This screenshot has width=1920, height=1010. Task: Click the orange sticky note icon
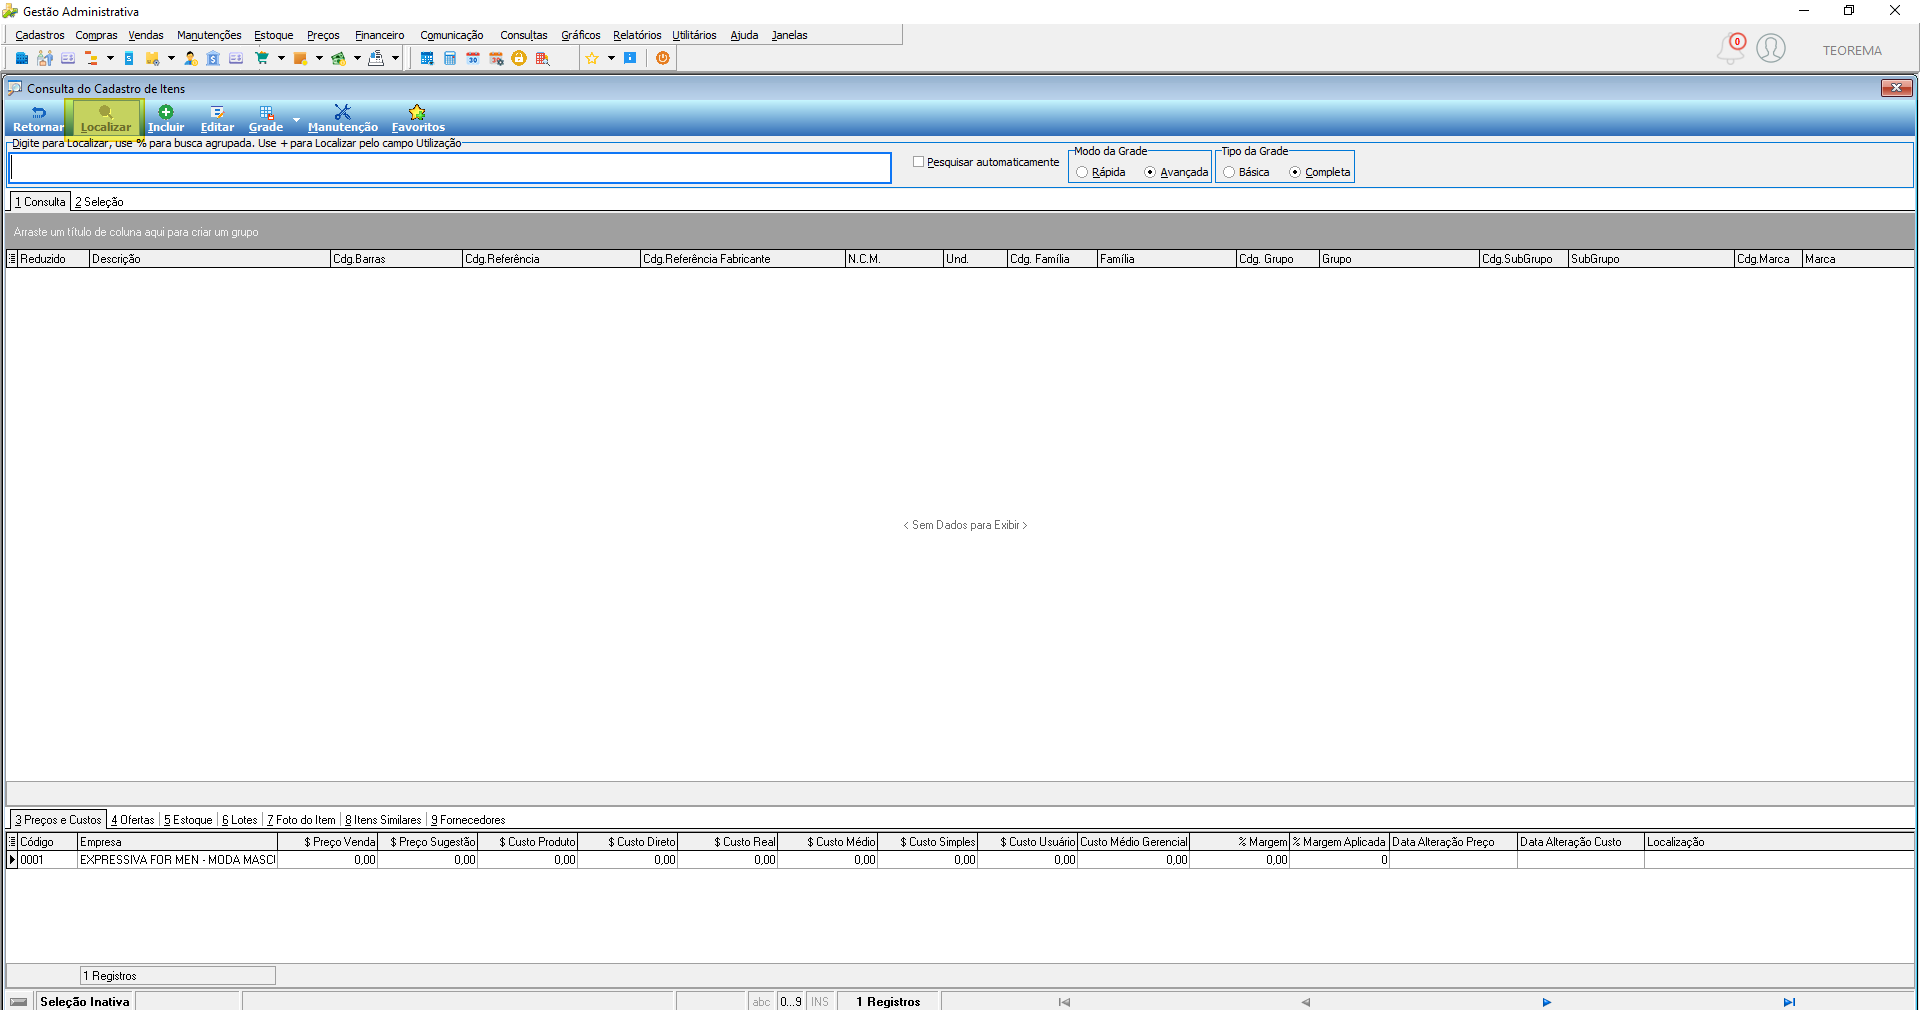300,58
